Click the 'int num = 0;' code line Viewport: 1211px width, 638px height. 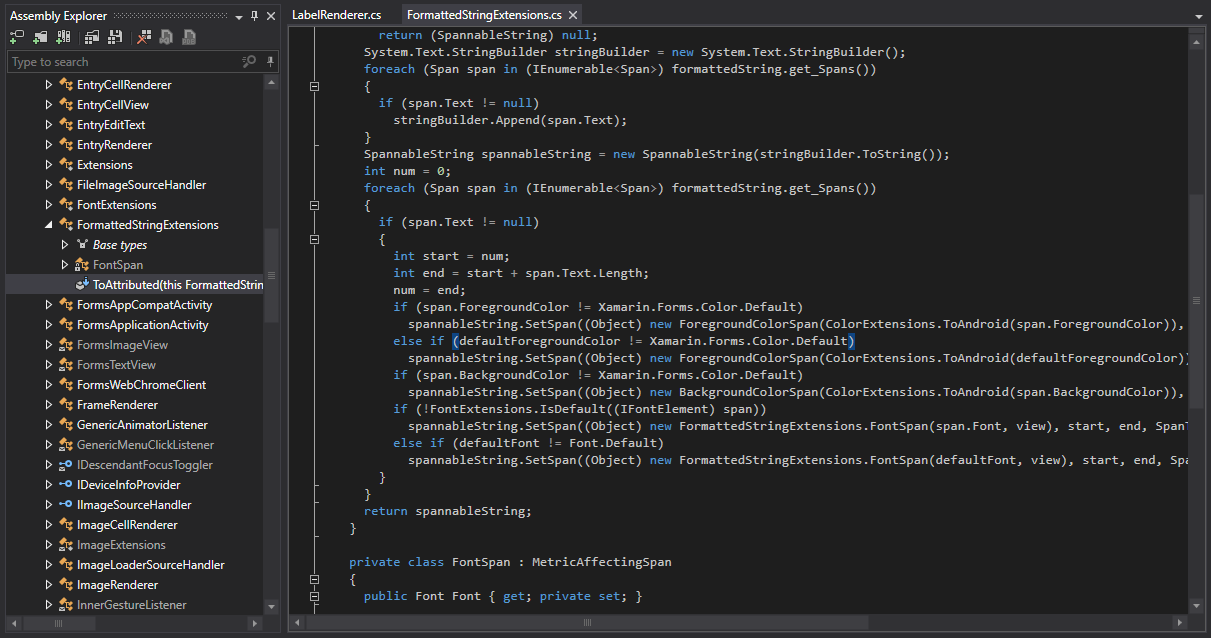point(407,171)
